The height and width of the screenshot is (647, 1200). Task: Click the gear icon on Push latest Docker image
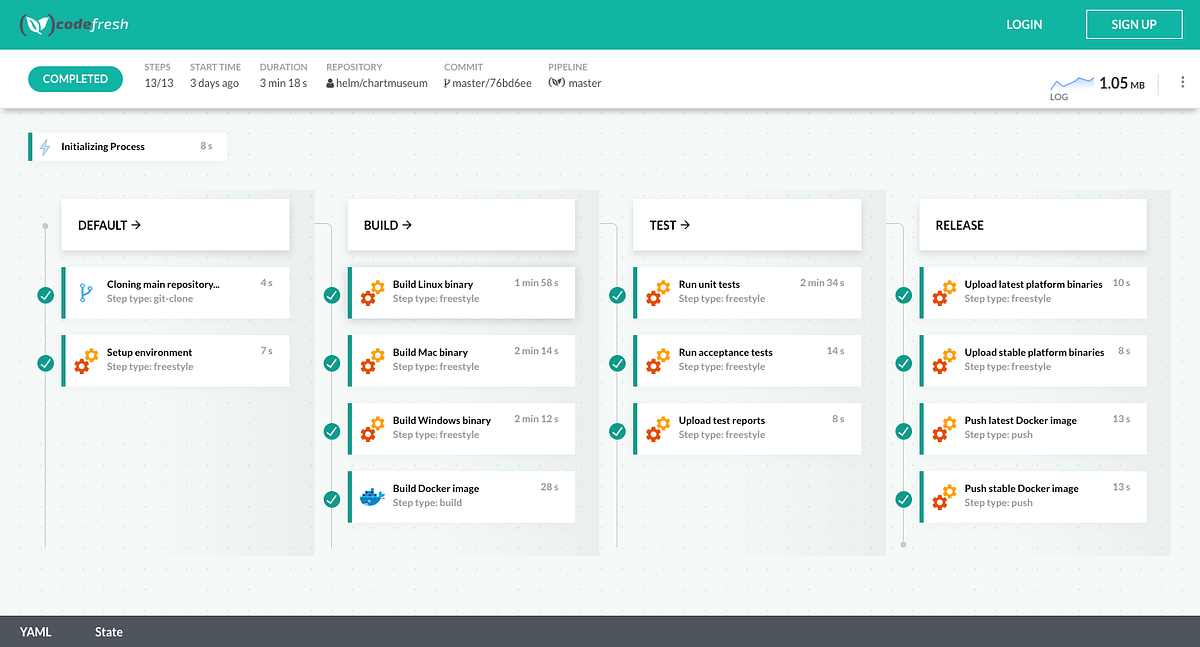pos(943,428)
